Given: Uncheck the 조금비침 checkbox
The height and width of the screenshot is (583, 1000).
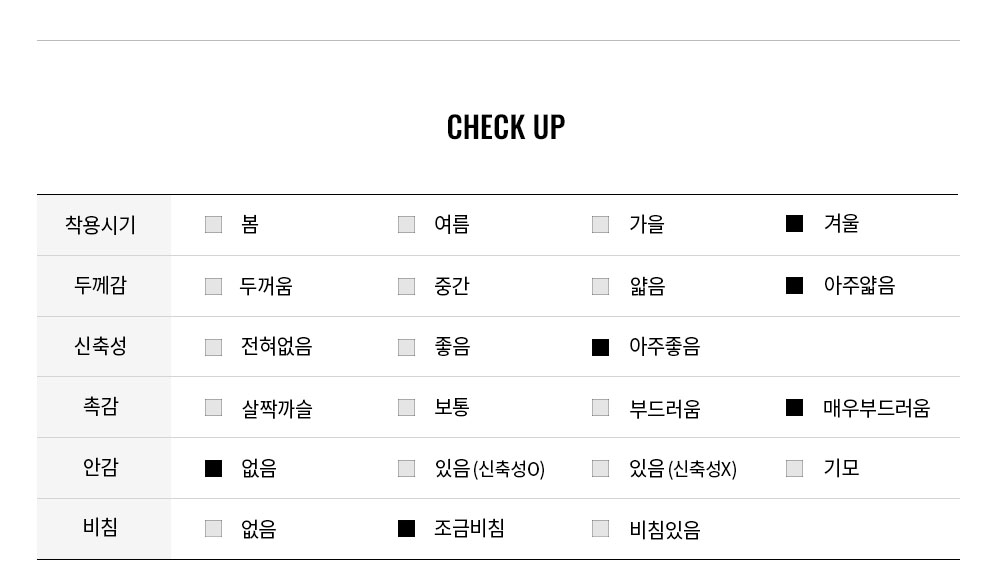Looking at the screenshot, I should pyautogui.click(x=406, y=529).
